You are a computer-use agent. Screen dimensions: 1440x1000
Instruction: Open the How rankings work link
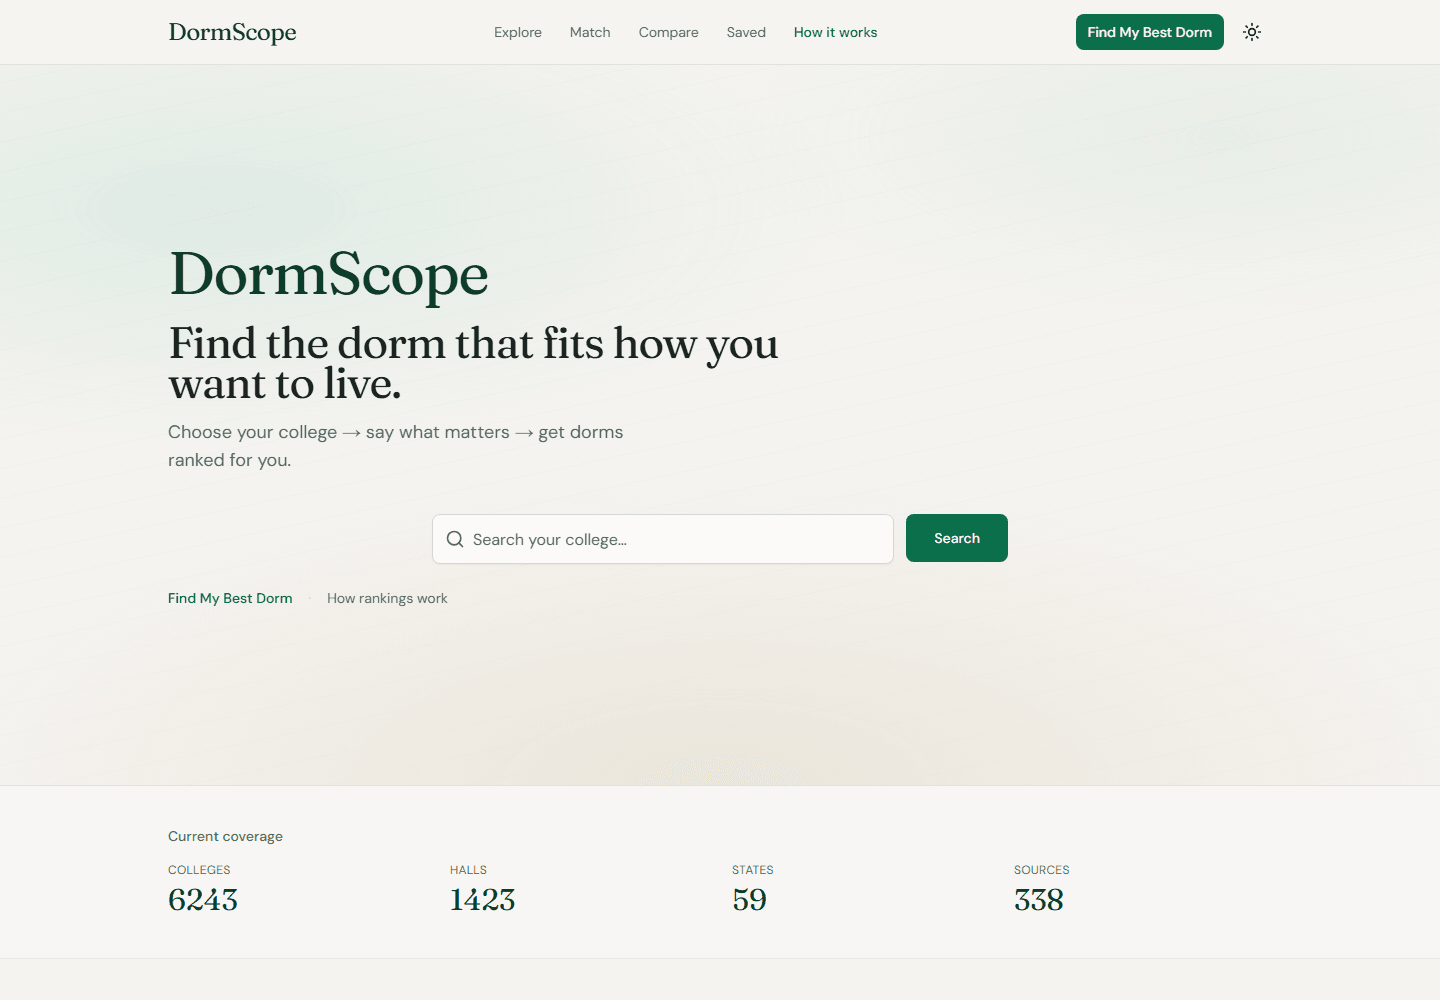[x=387, y=598]
